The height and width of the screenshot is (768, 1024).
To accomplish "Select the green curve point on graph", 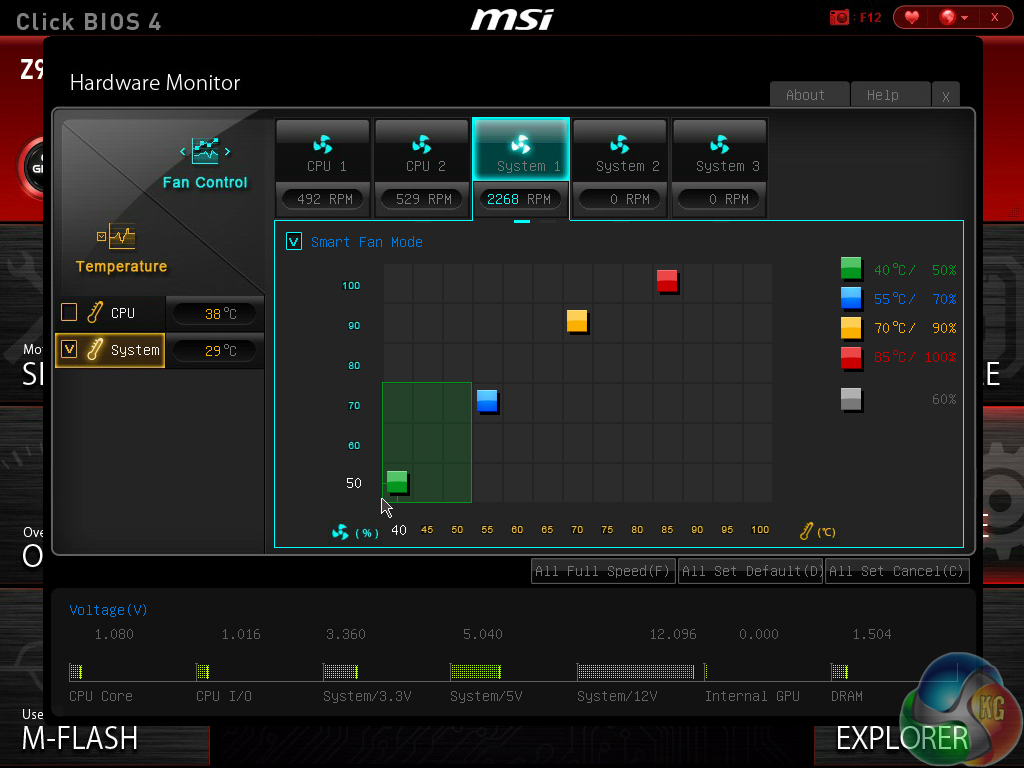I will point(397,482).
